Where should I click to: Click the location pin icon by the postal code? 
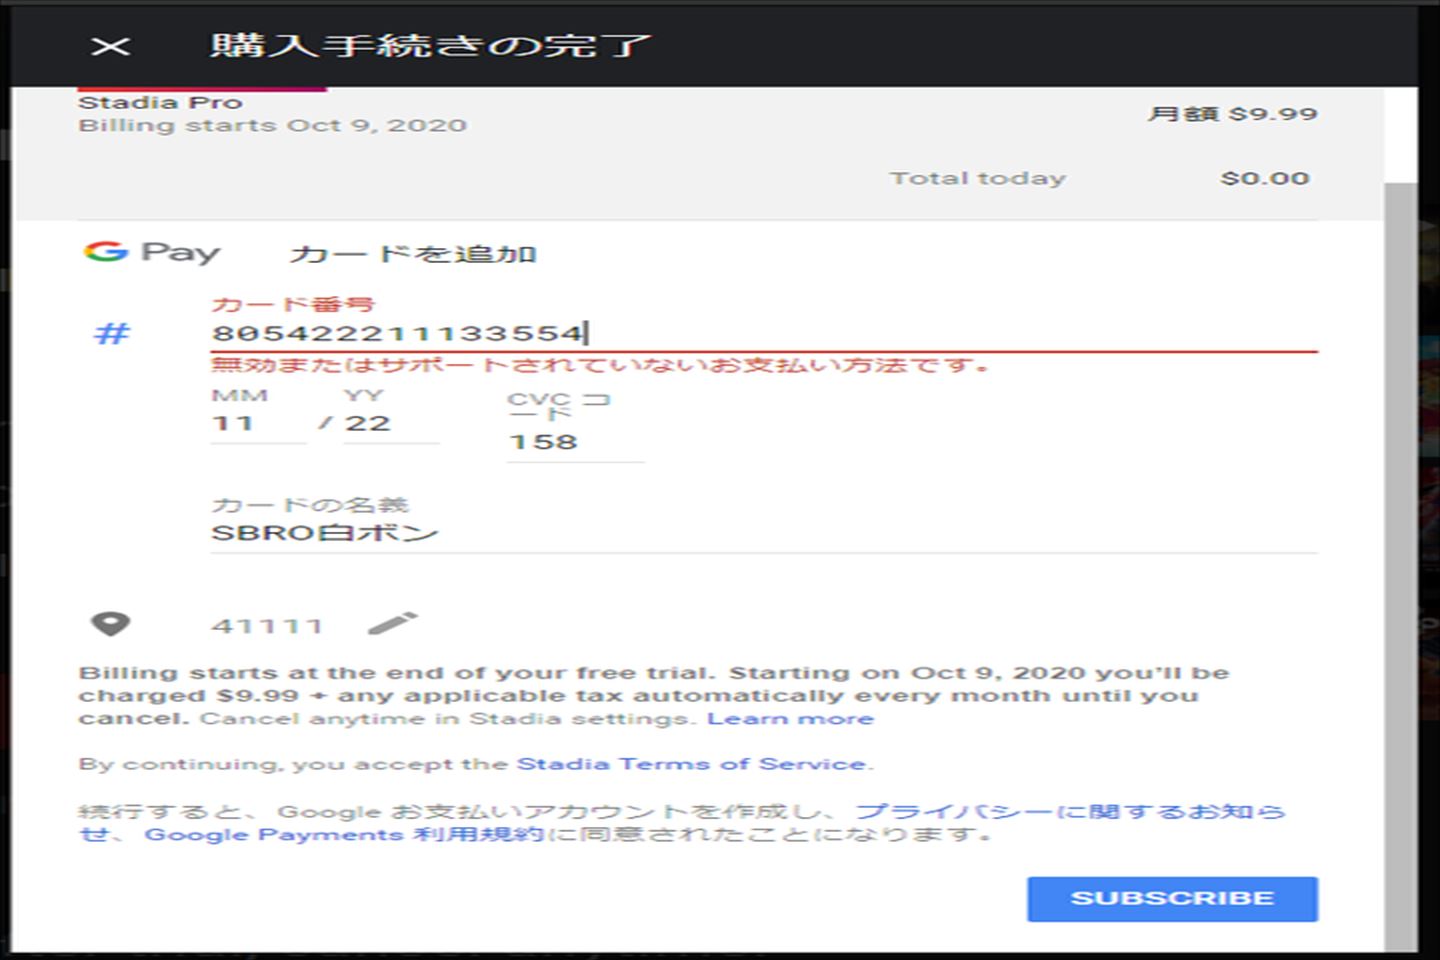pyautogui.click(x=110, y=625)
